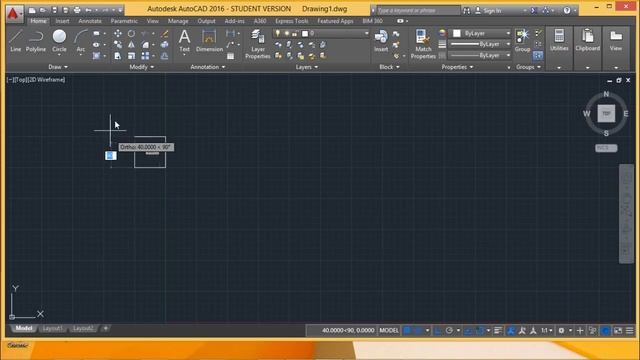
Task: Activate the Move tool in Modify
Action: tap(118, 33)
